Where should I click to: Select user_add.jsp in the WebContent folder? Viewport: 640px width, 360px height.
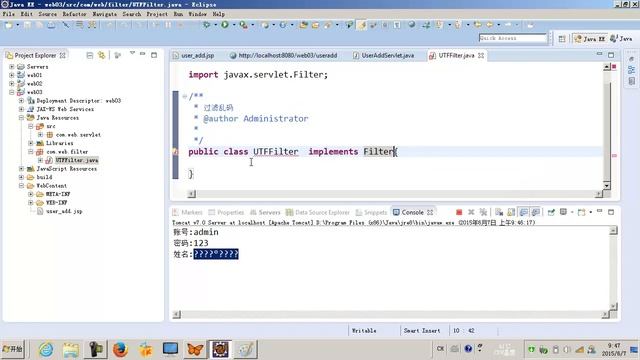tap(64, 211)
